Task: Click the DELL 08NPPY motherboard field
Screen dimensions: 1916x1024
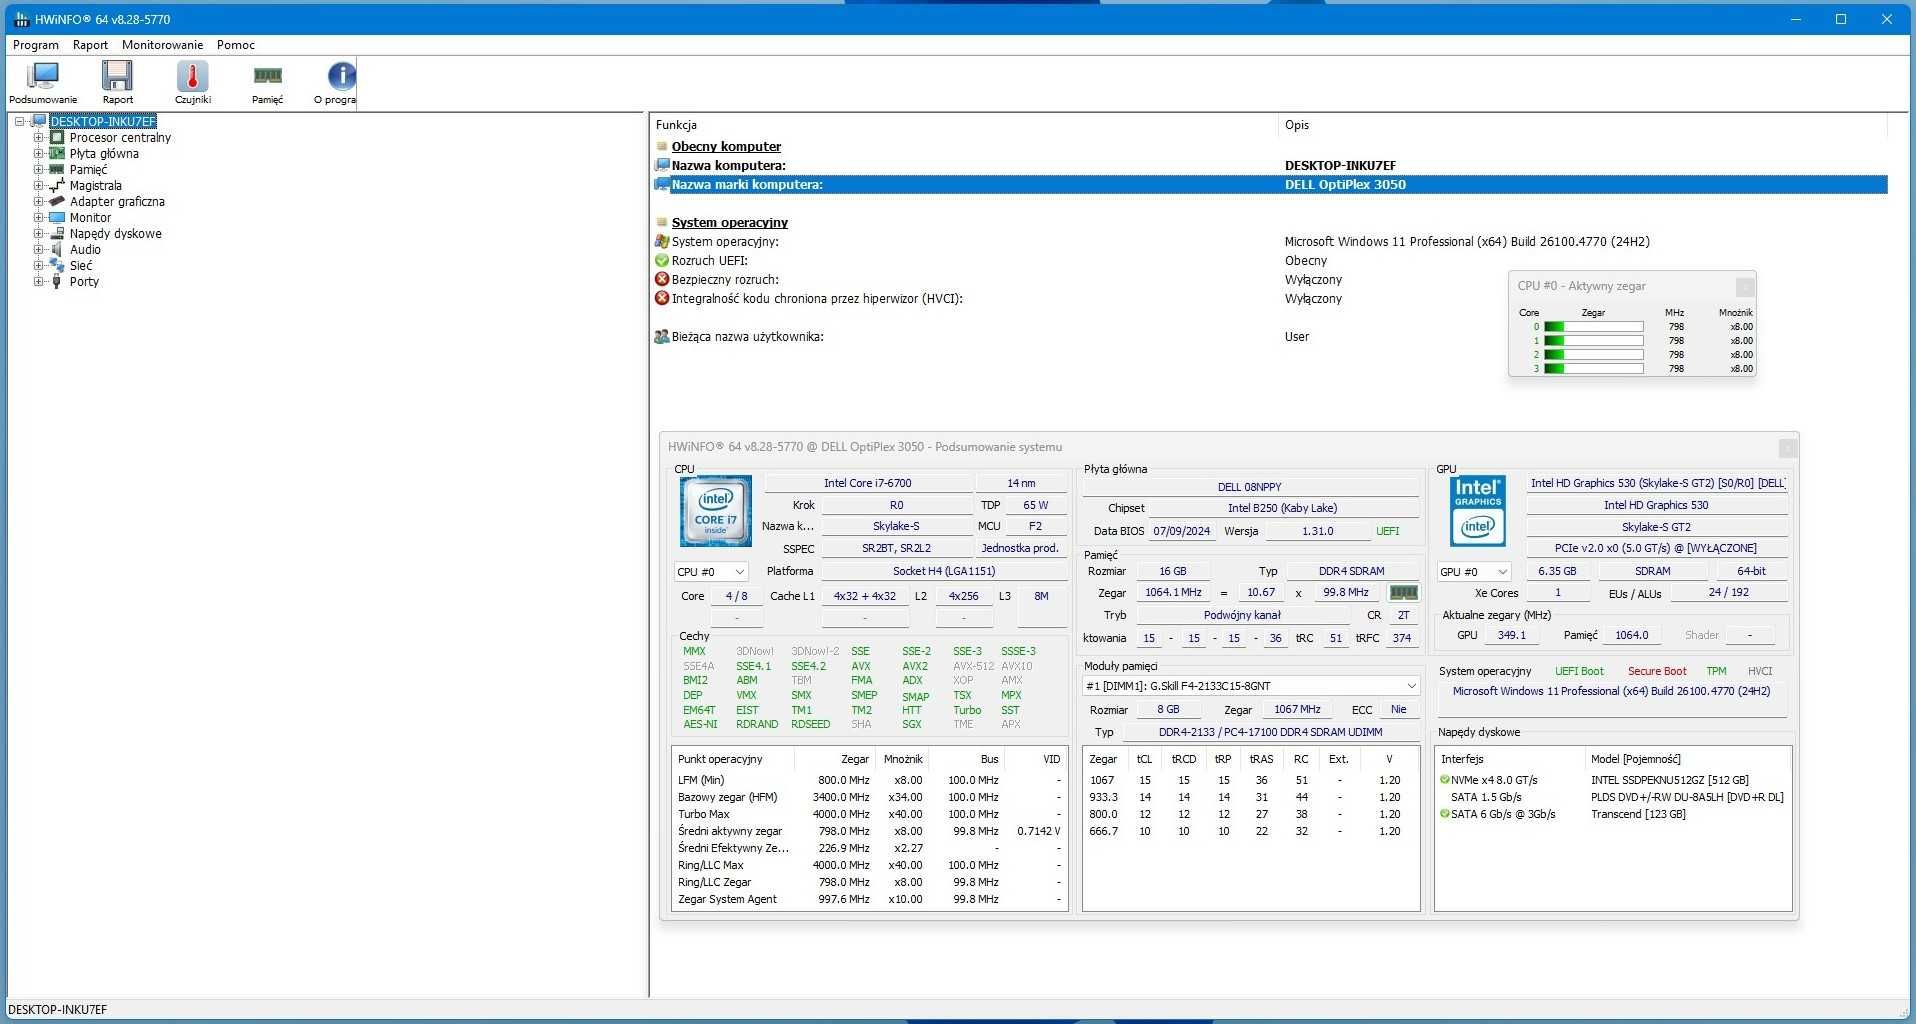Action: [x=1250, y=487]
